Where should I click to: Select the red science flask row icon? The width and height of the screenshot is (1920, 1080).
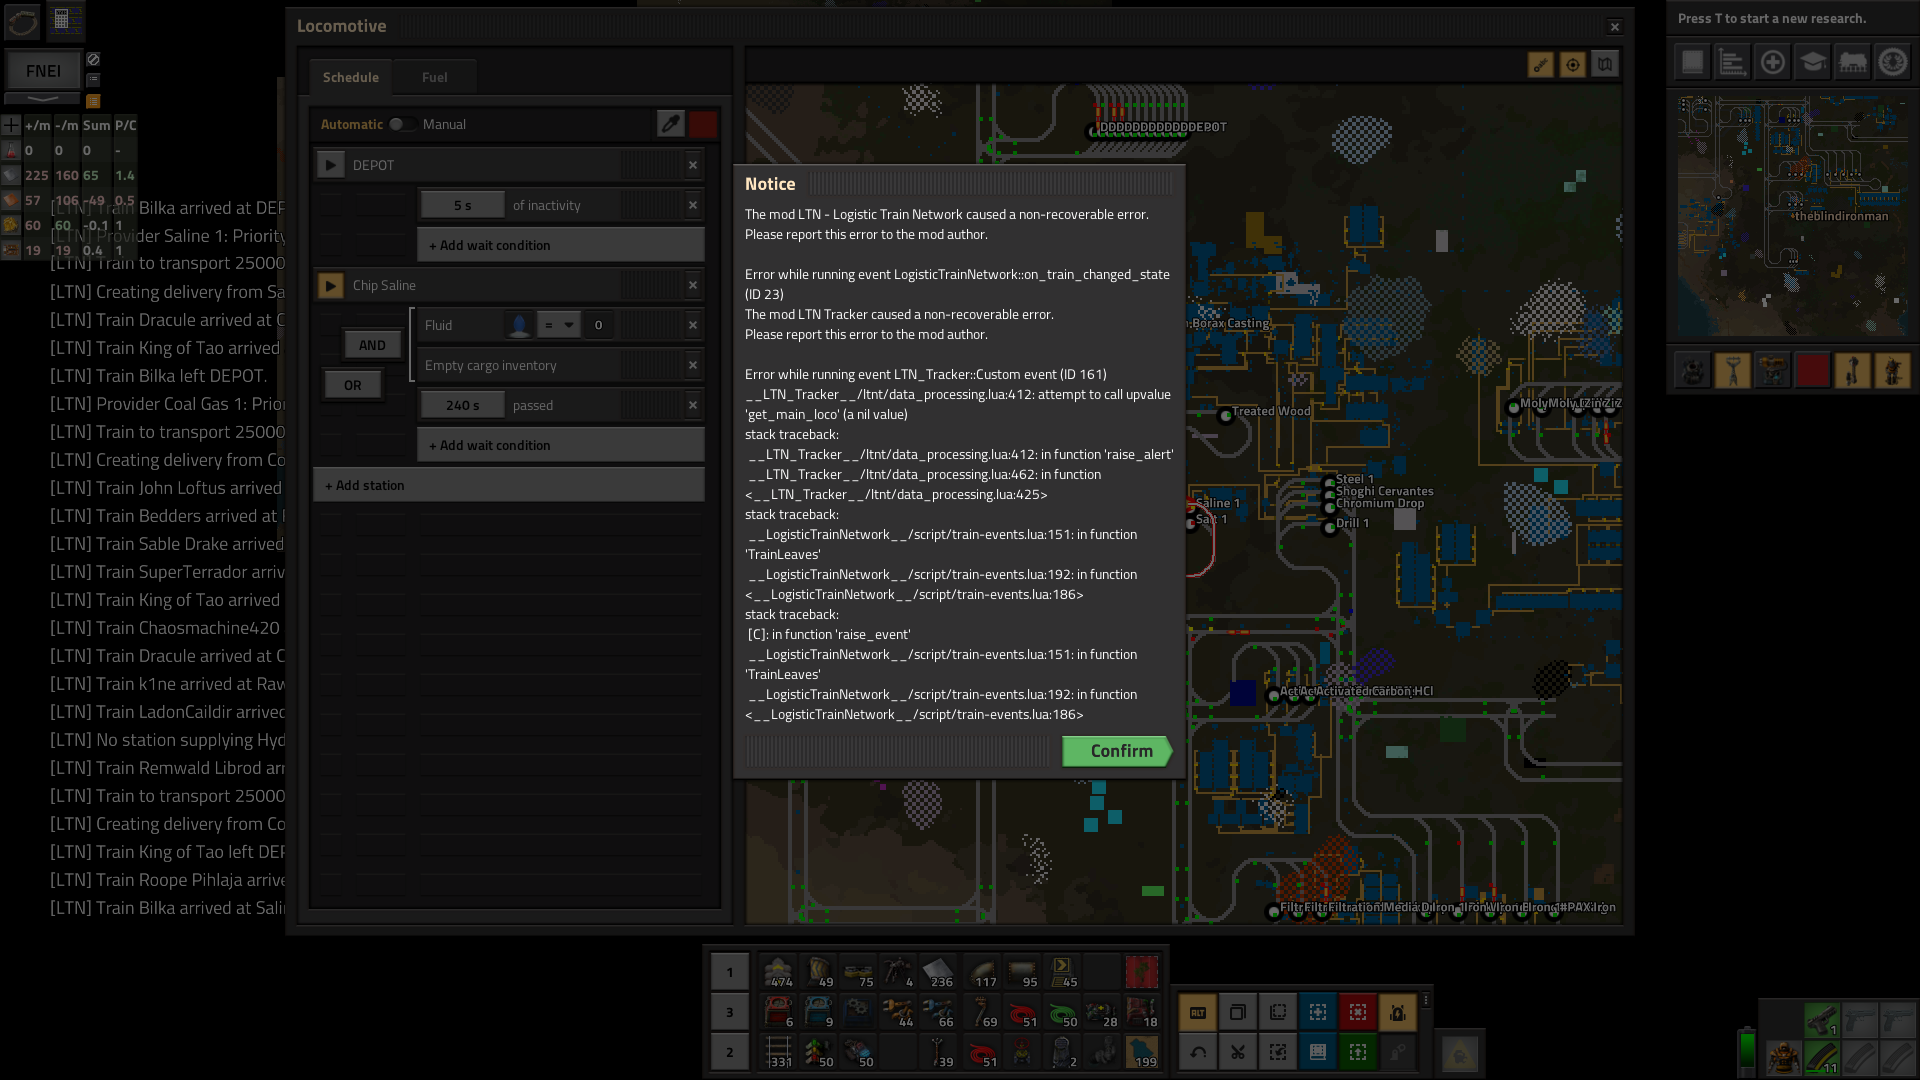pyautogui.click(x=11, y=151)
